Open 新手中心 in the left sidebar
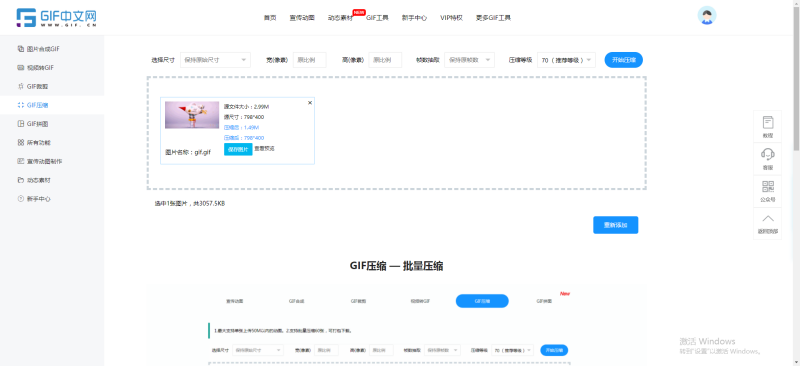Image resolution: width=800 pixels, height=366 pixels. click(x=34, y=199)
